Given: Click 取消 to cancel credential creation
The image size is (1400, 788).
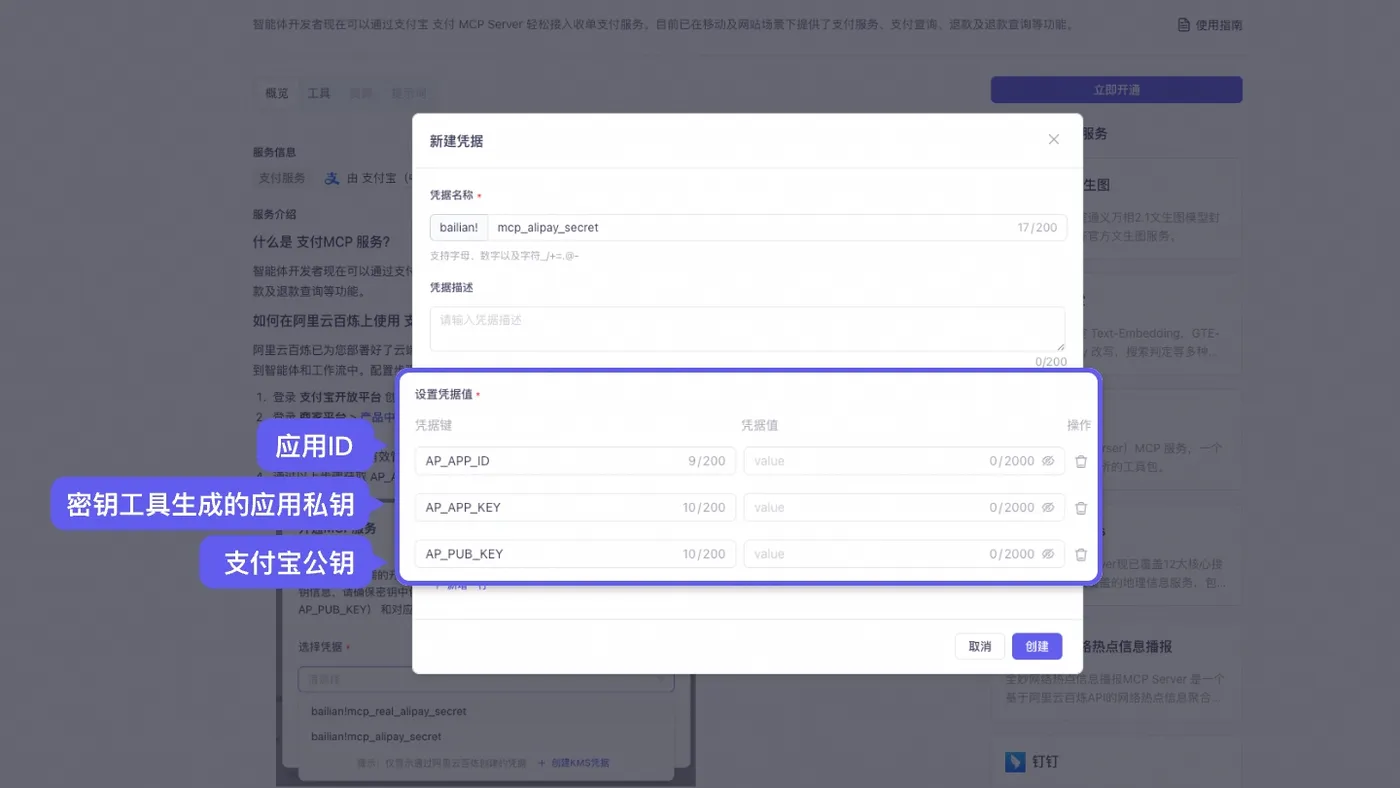Looking at the screenshot, I should click(x=980, y=647).
